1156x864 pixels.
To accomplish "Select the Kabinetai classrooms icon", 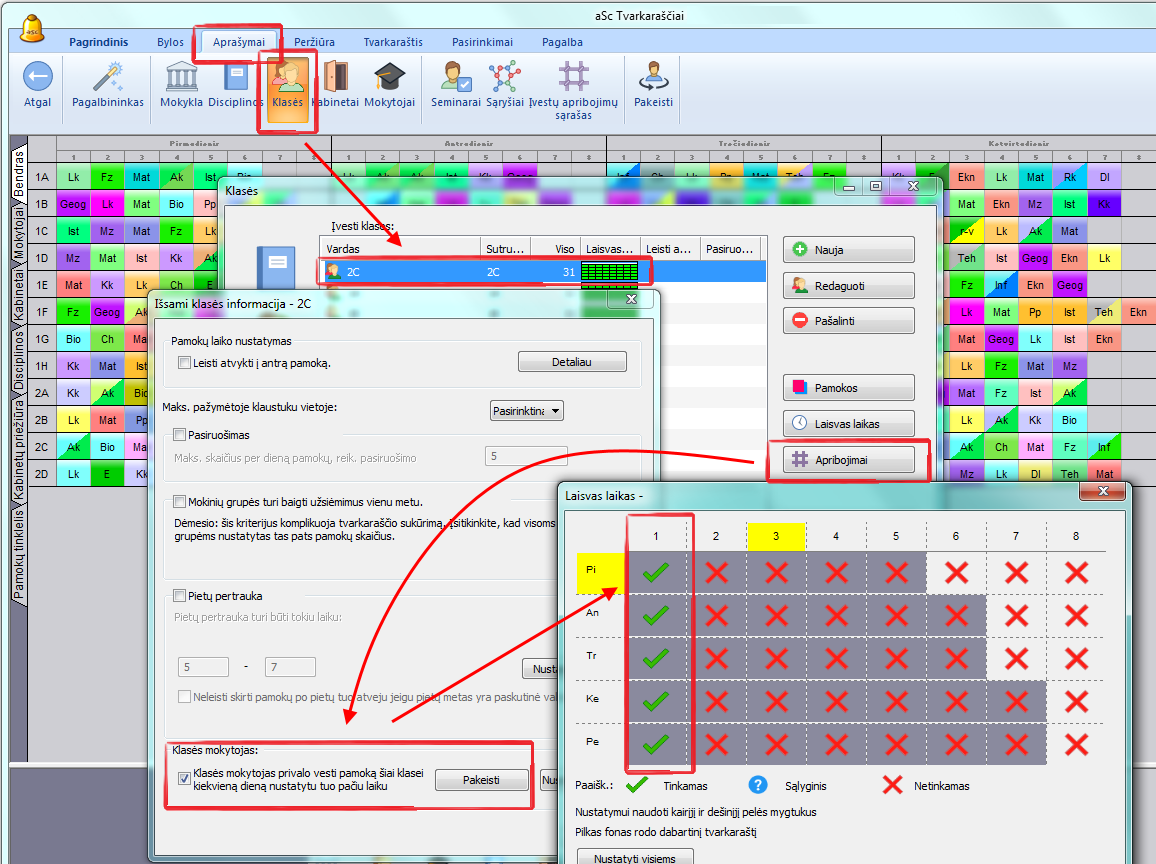I will [x=335, y=78].
